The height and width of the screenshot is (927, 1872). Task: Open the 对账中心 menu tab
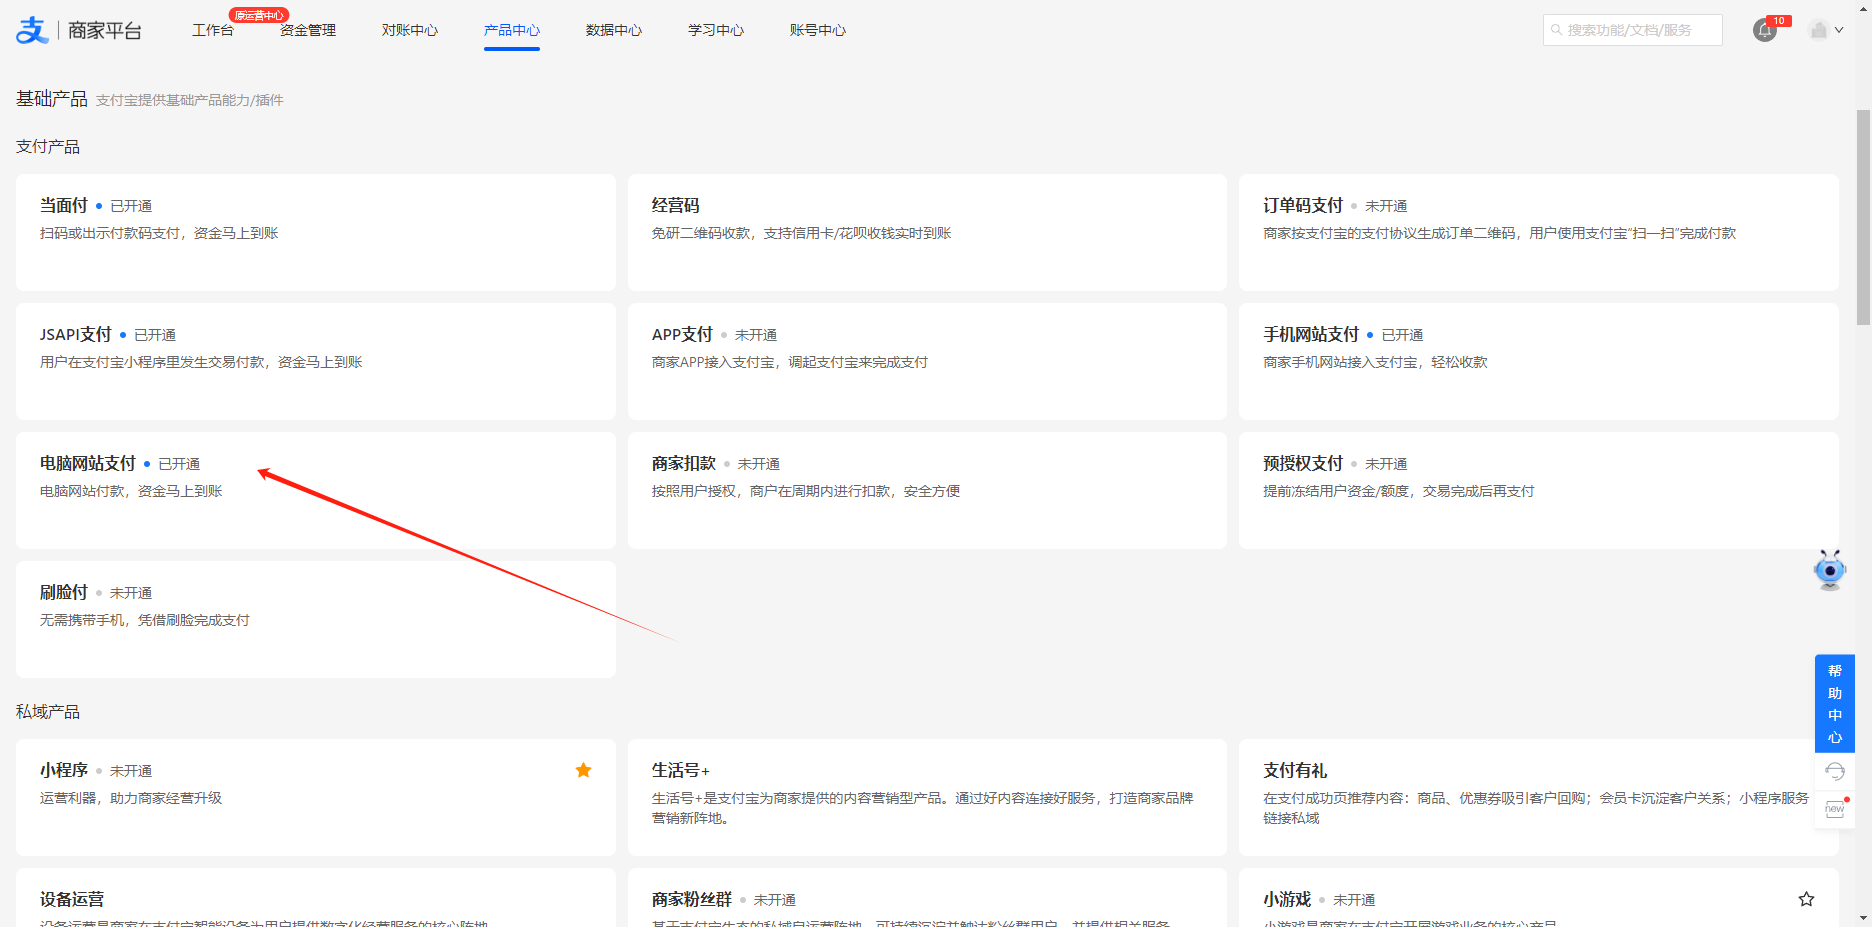tap(410, 30)
